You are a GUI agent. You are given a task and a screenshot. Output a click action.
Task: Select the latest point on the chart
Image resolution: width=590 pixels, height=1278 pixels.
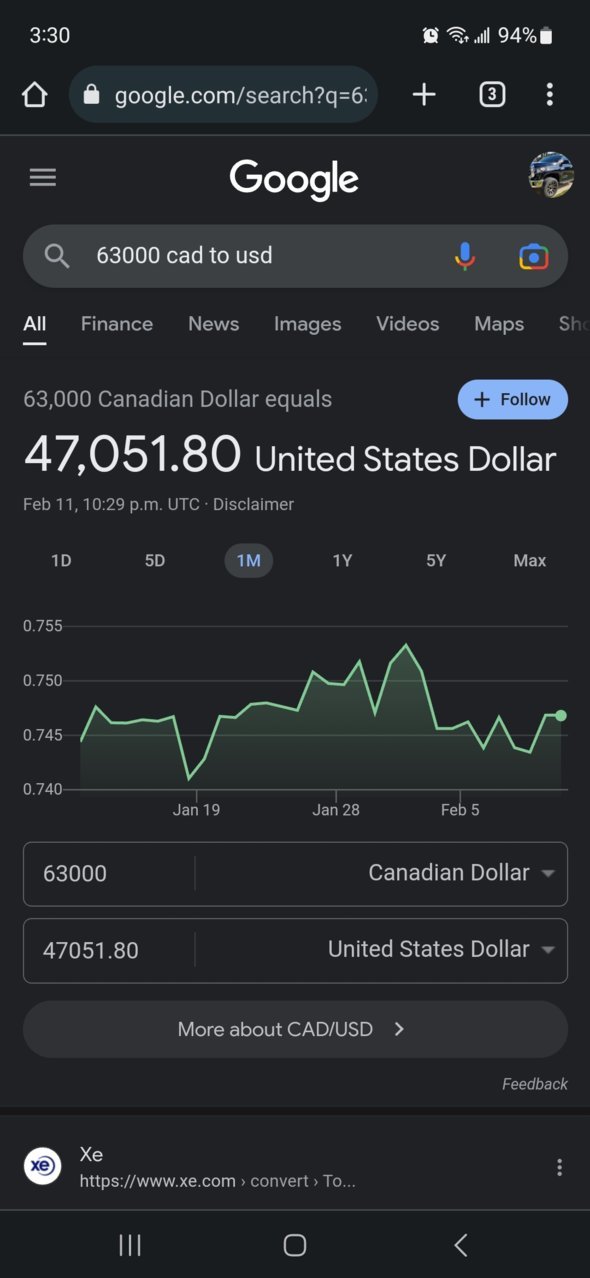pos(561,715)
